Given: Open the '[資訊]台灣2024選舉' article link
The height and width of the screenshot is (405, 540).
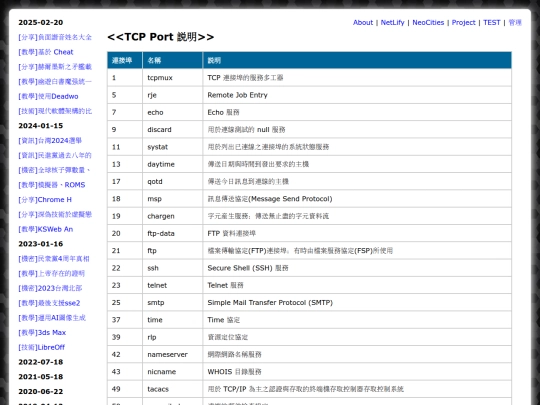Looking at the screenshot, I should [x=50, y=141].
